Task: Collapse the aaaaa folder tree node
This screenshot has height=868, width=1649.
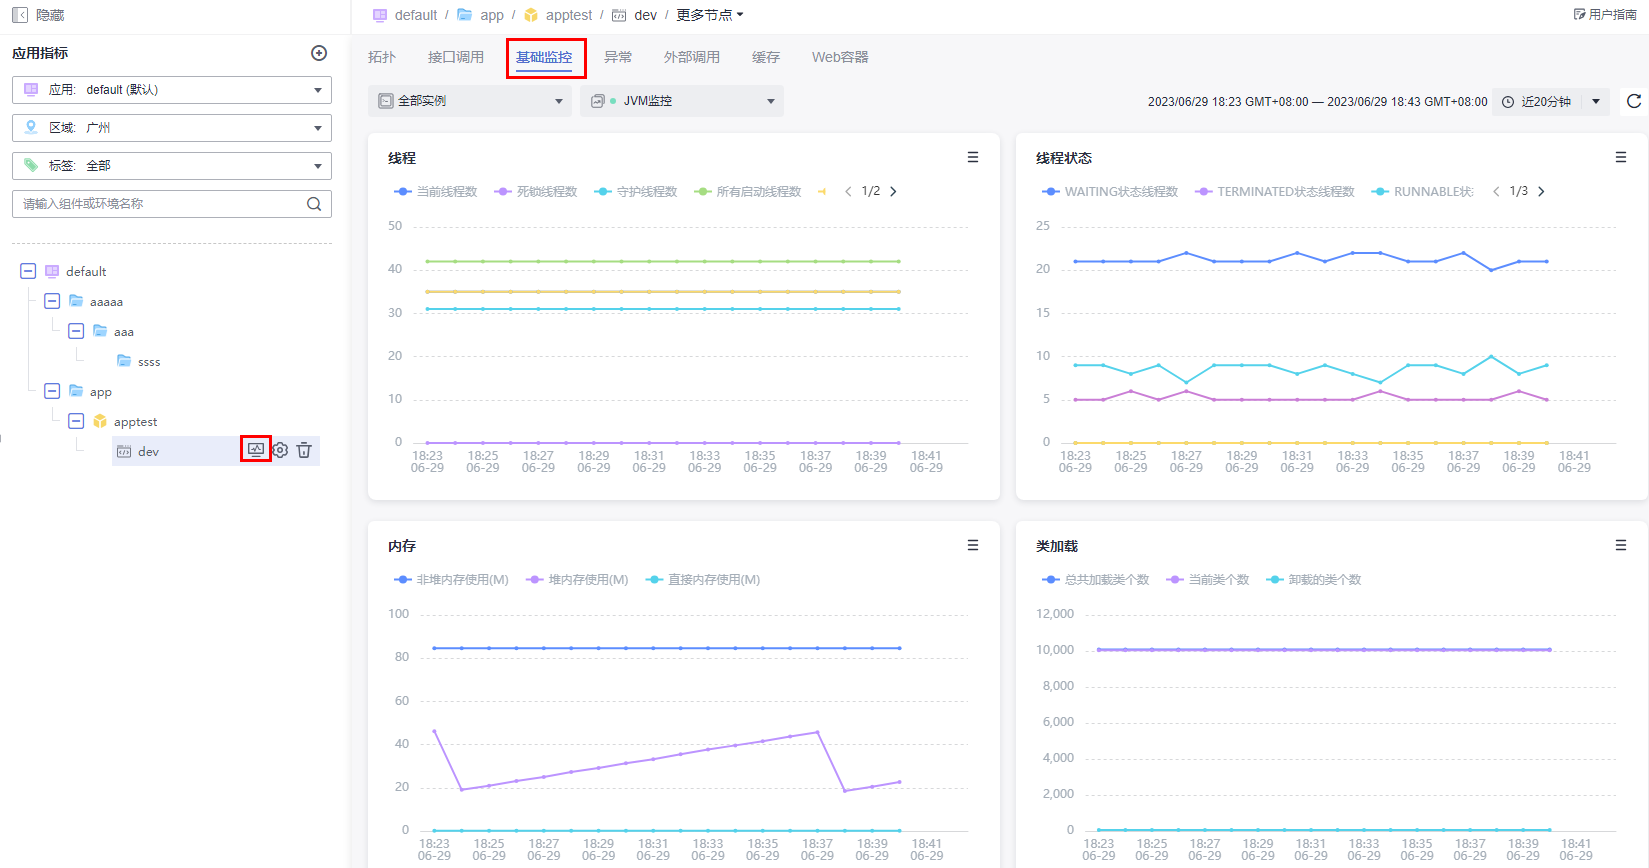Action: pyautogui.click(x=52, y=301)
